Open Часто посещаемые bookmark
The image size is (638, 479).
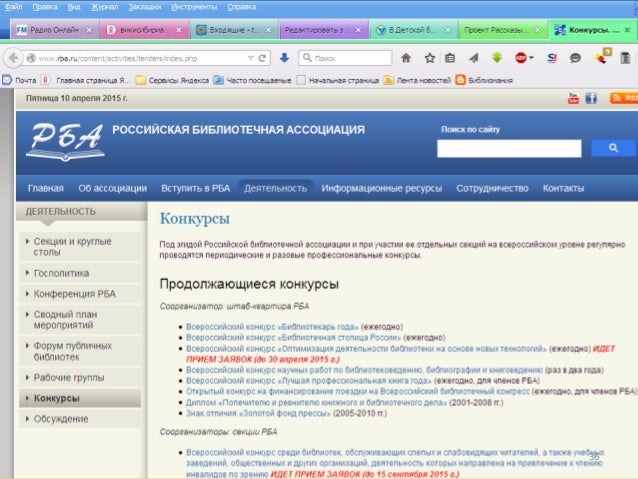point(253,80)
